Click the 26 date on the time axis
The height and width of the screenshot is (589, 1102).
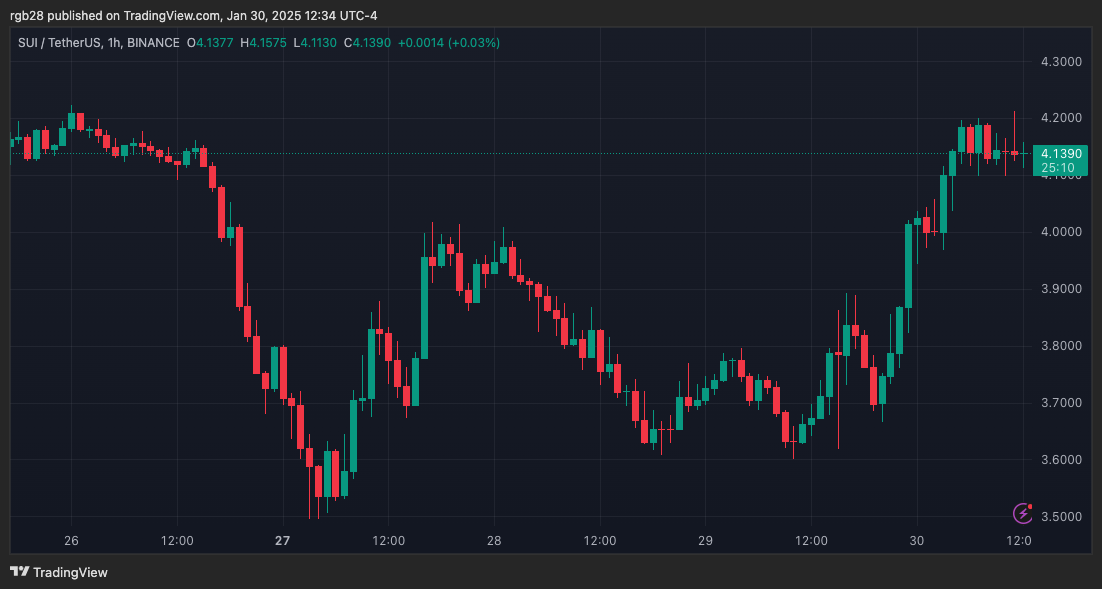click(71, 541)
